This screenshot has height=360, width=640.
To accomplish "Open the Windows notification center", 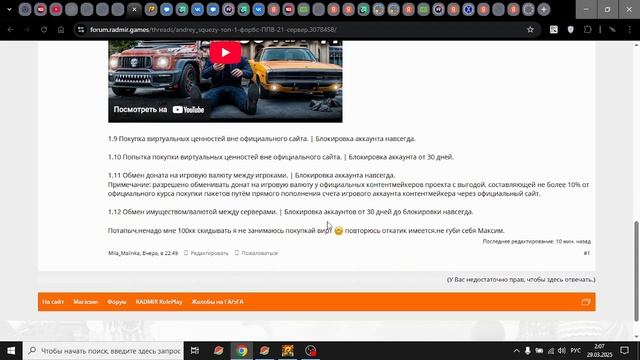I will click(x=624, y=351).
